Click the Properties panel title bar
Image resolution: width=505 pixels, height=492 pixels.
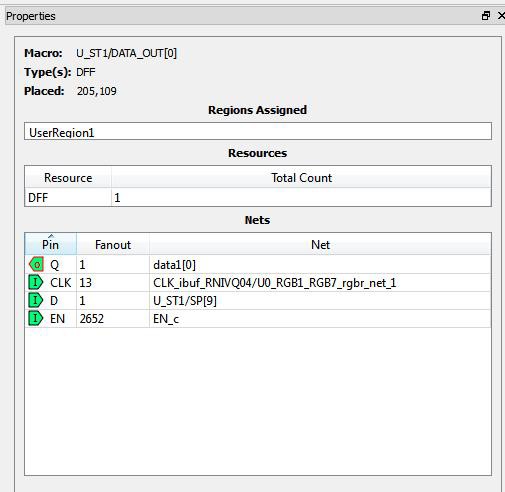243,16
